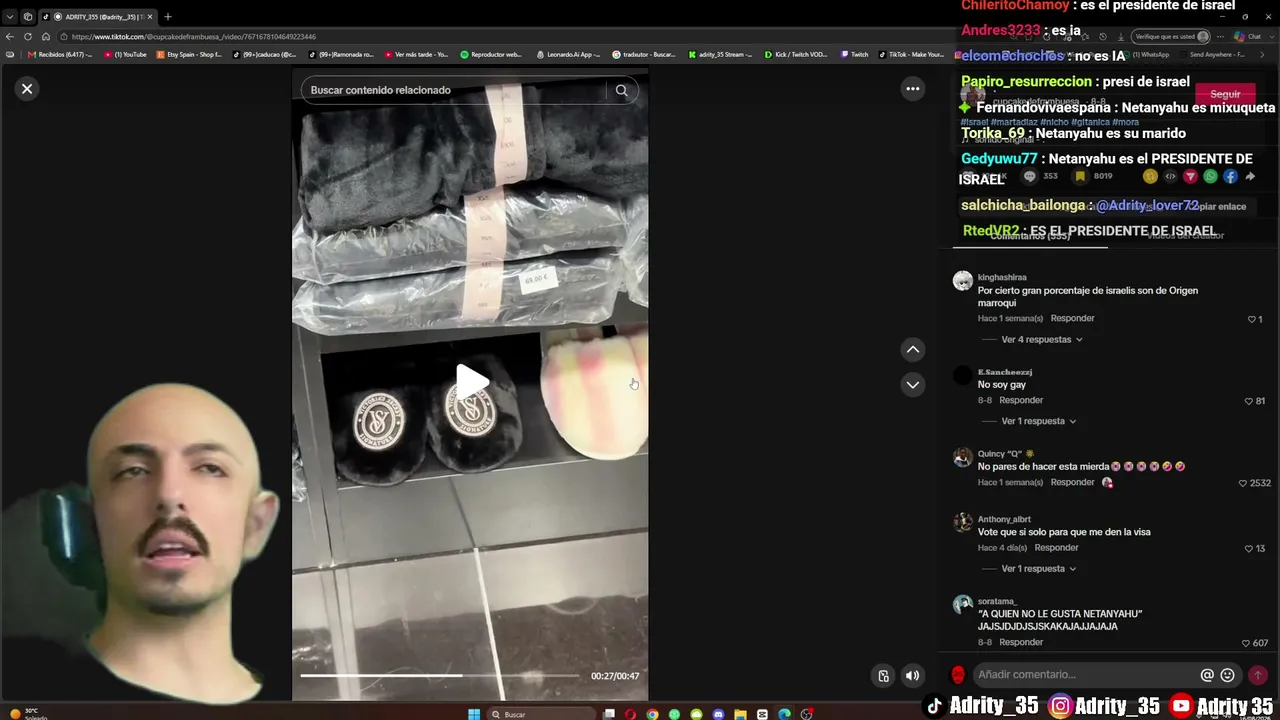The width and height of the screenshot is (1280, 720).
Task: Go to next video with down arrow
Action: click(x=912, y=385)
